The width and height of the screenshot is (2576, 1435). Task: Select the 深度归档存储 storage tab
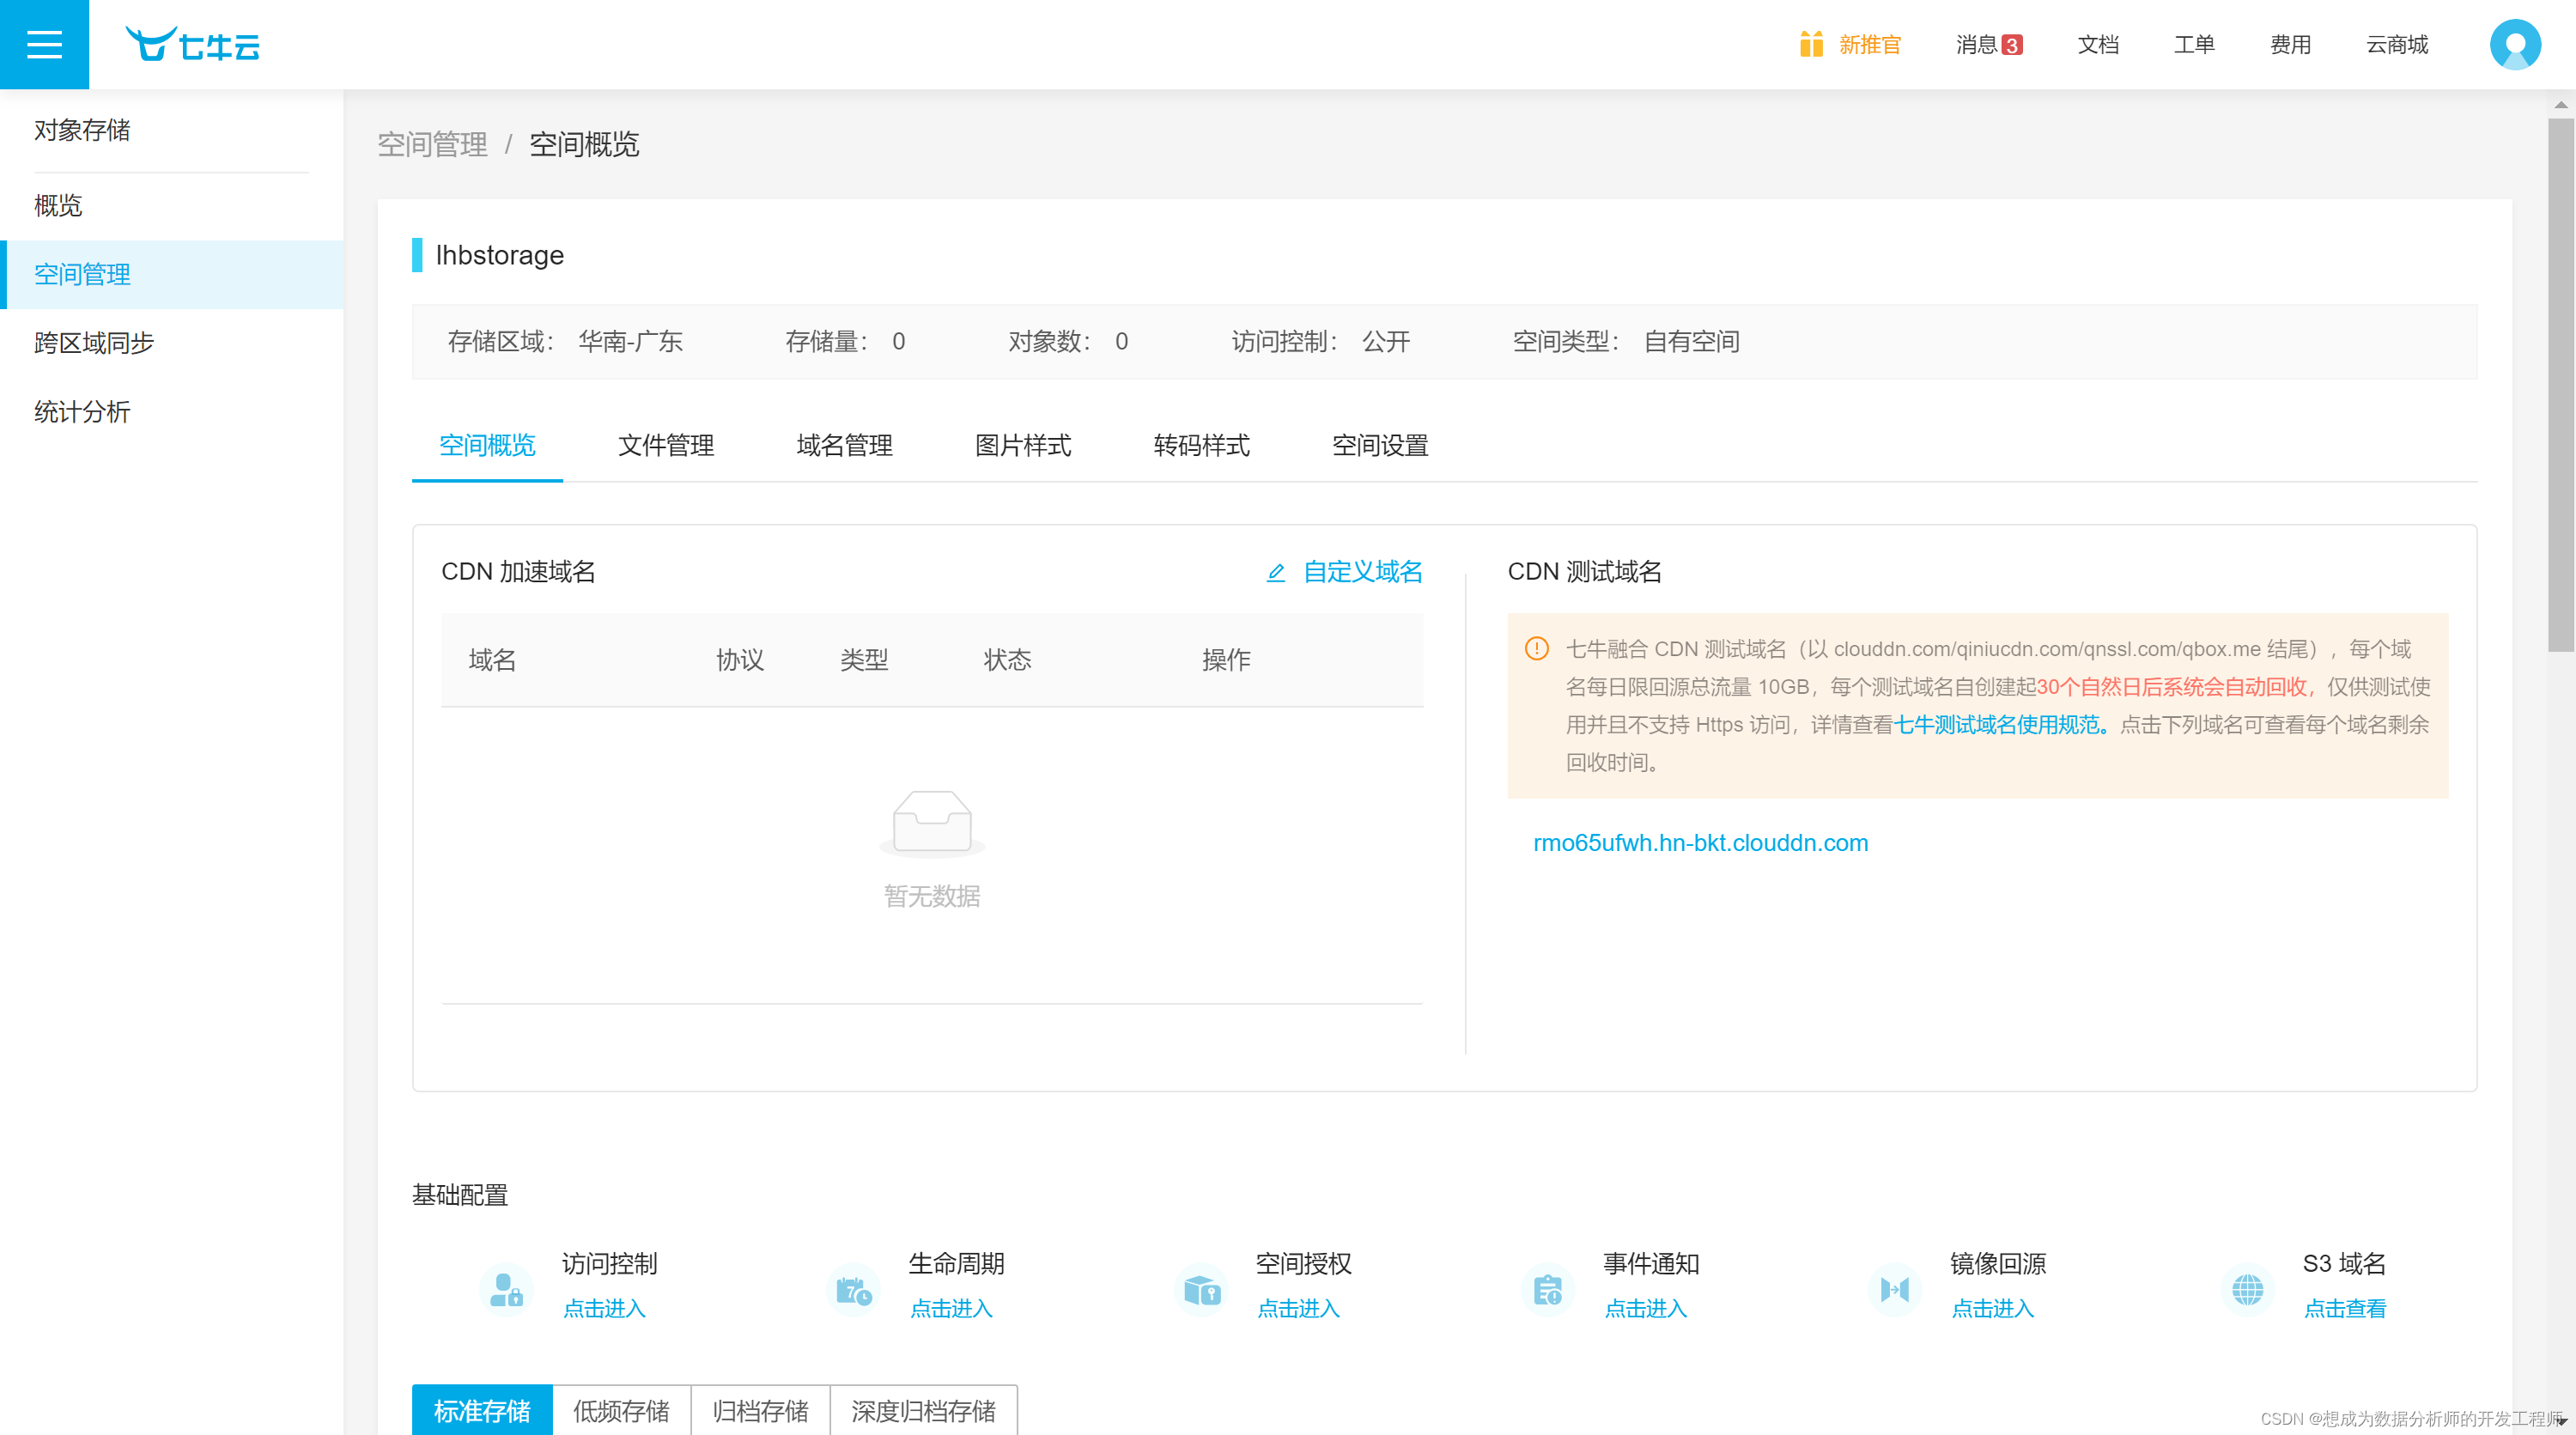click(x=923, y=1410)
